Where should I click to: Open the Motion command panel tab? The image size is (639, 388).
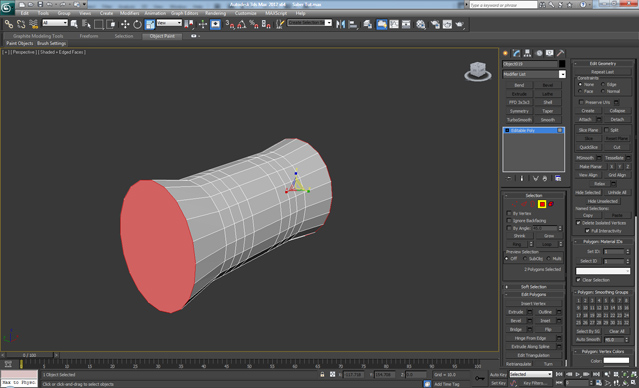[x=539, y=53]
